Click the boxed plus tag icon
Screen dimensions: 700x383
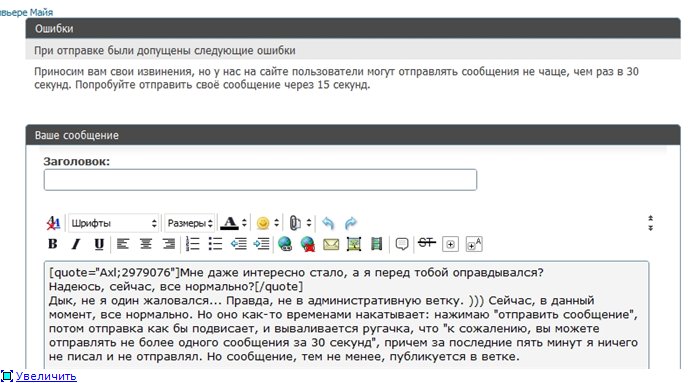pos(450,244)
